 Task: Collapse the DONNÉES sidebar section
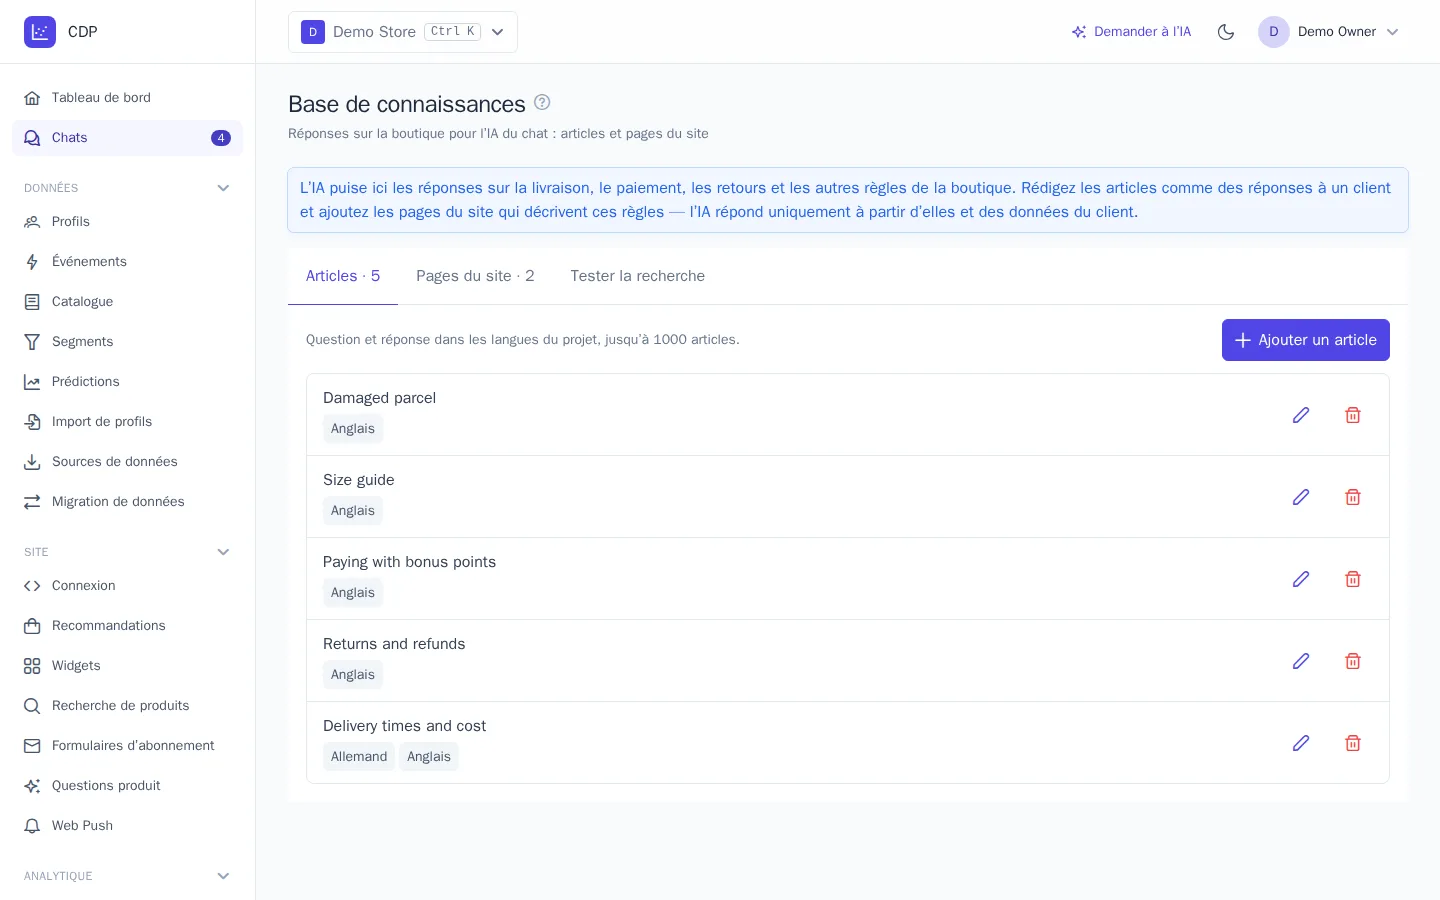pos(223,188)
